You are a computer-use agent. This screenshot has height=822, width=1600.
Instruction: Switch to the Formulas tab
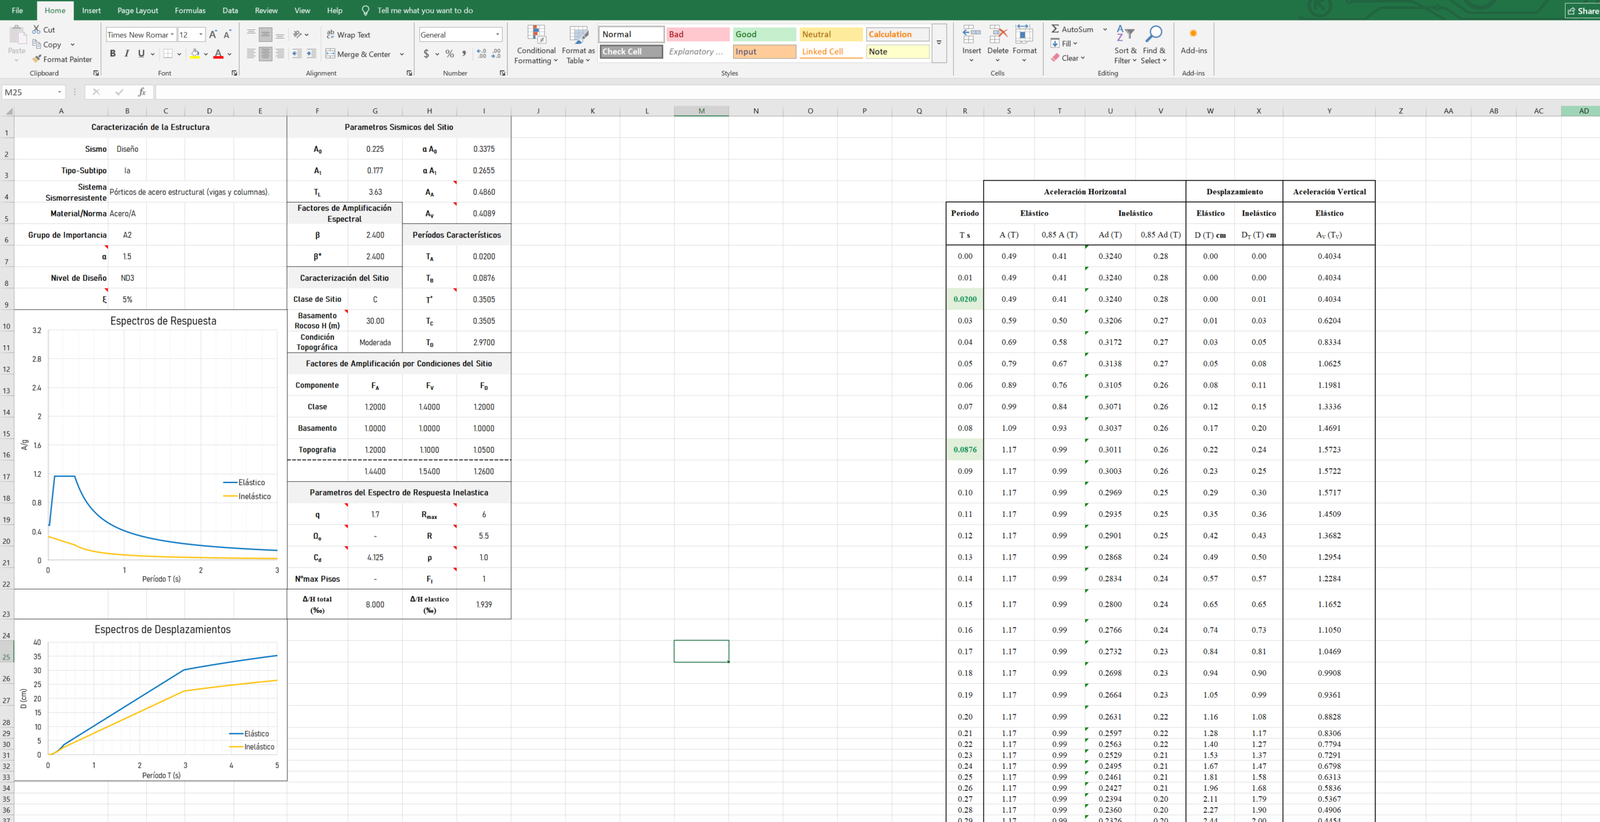click(190, 10)
